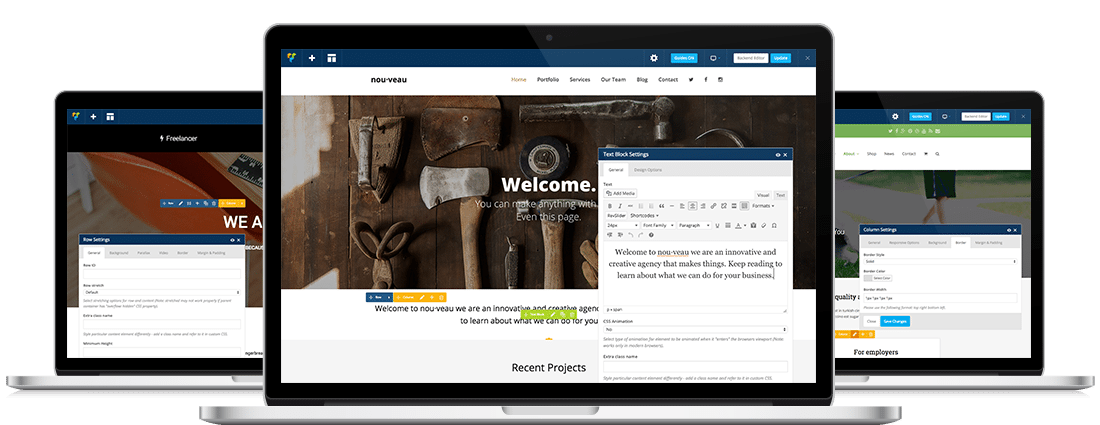Image resolution: width=1100 pixels, height=425 pixels.
Task: Open the templates icon in center toolbar
Action: tap(332, 58)
